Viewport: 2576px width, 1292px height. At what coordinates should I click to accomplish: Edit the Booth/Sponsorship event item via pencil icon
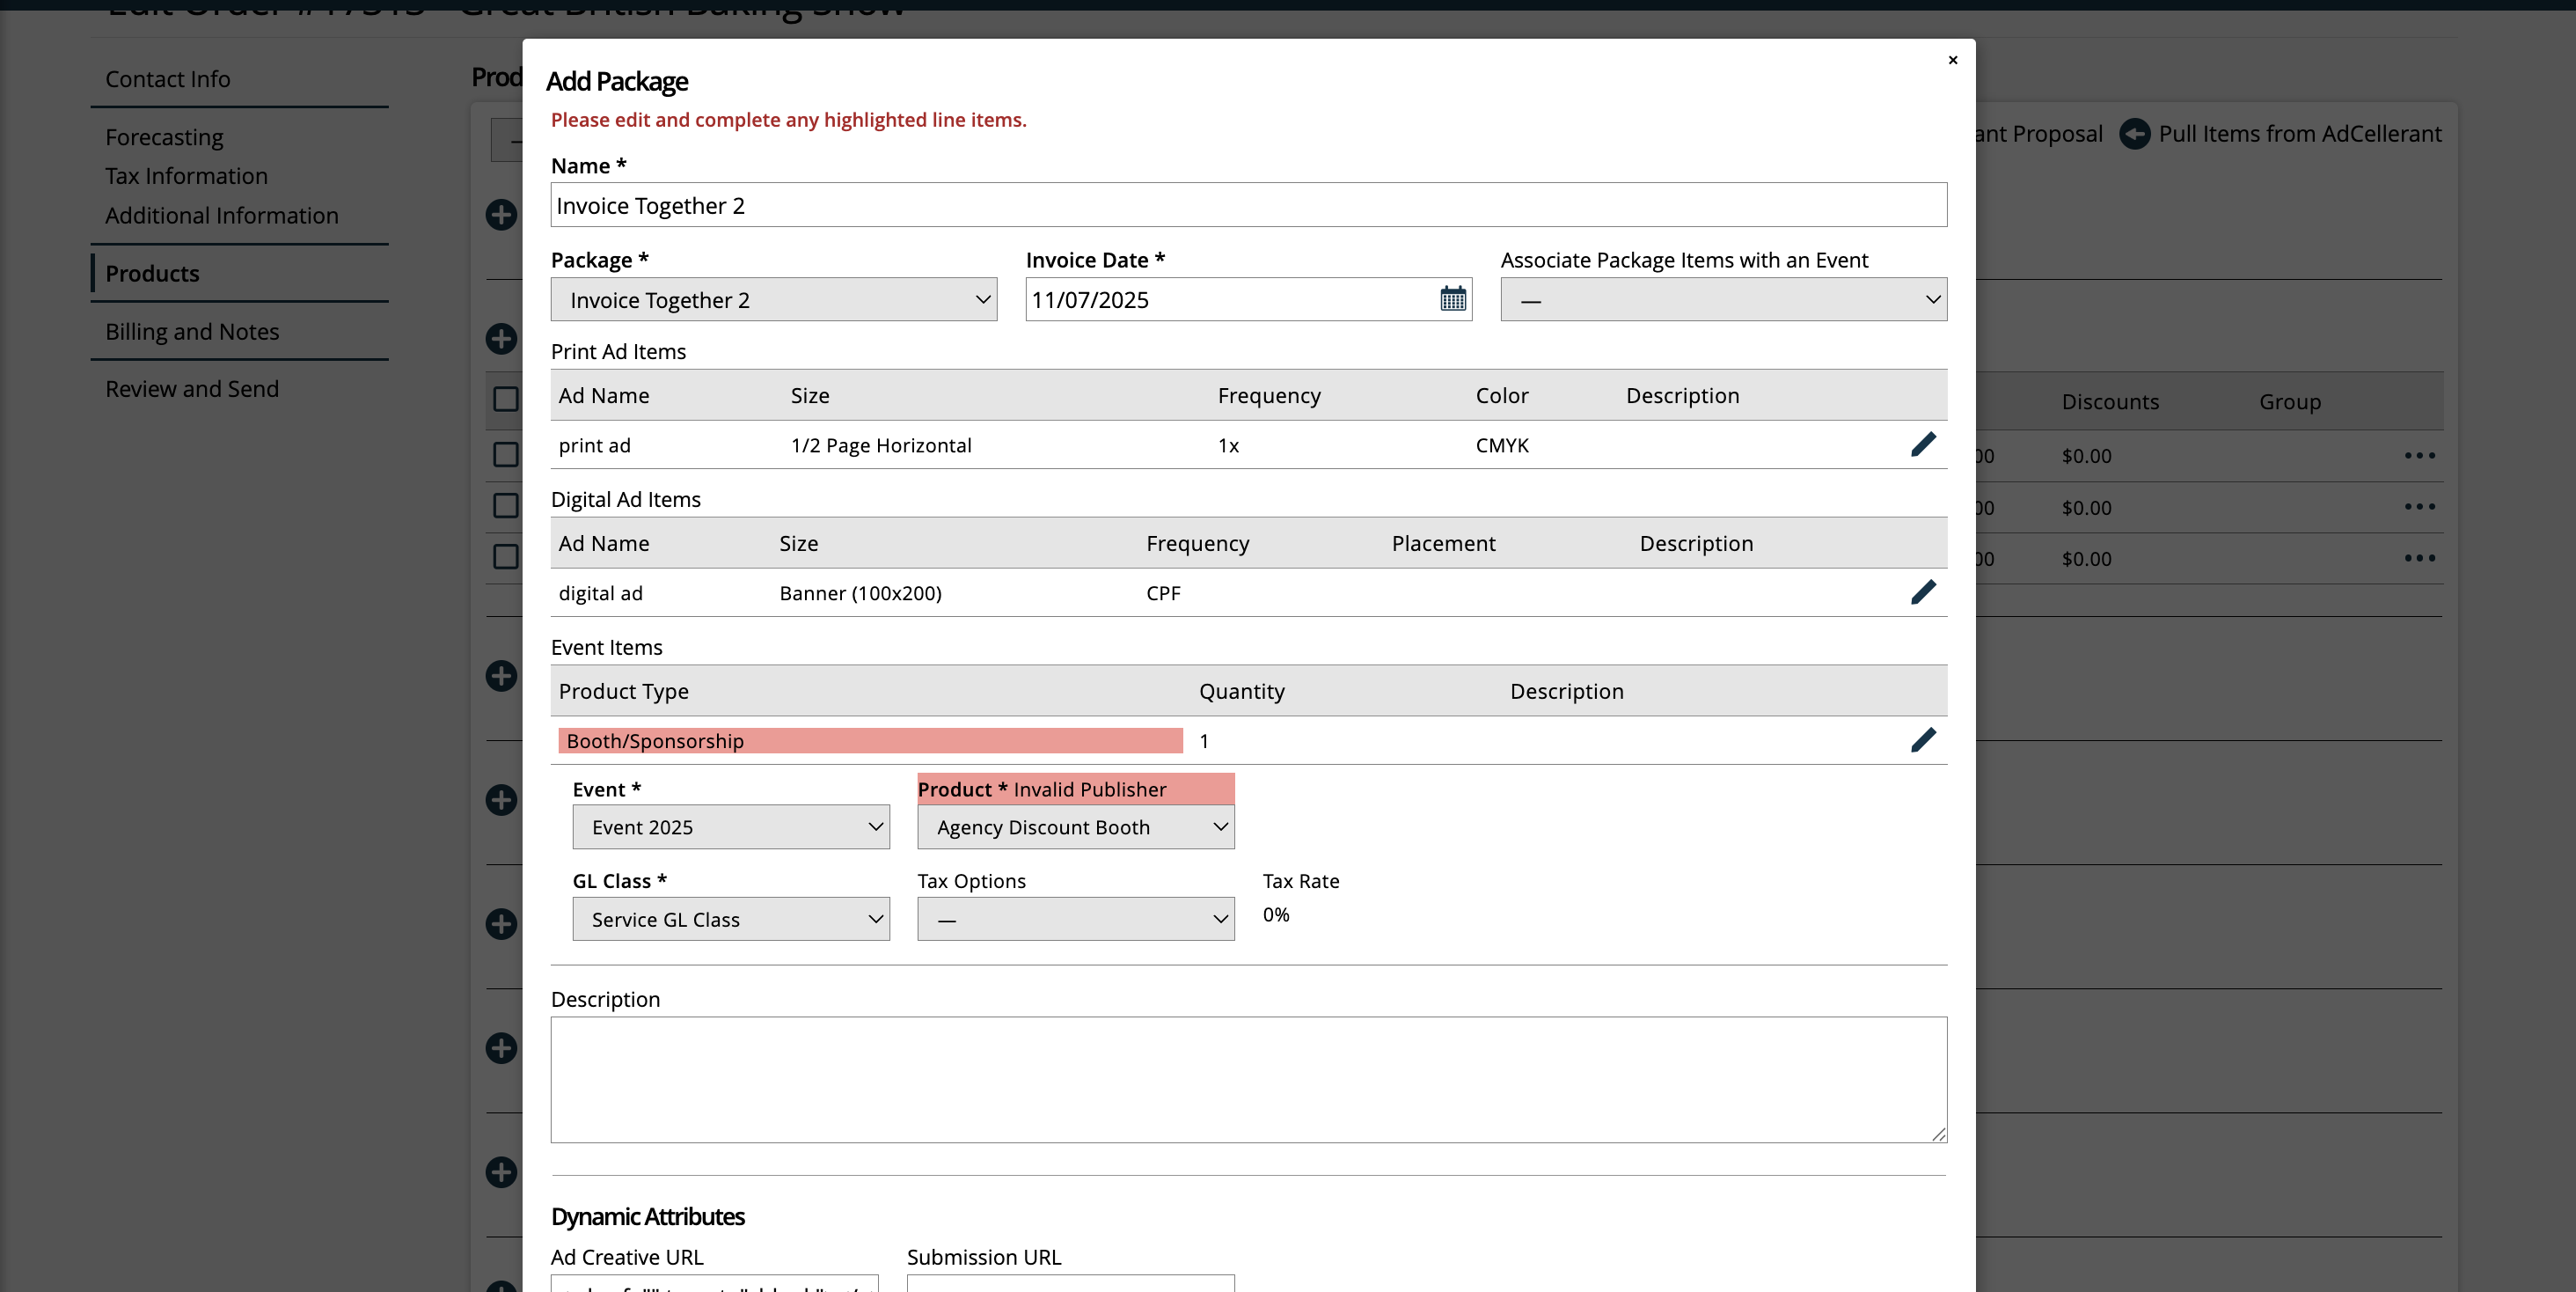pos(1923,740)
